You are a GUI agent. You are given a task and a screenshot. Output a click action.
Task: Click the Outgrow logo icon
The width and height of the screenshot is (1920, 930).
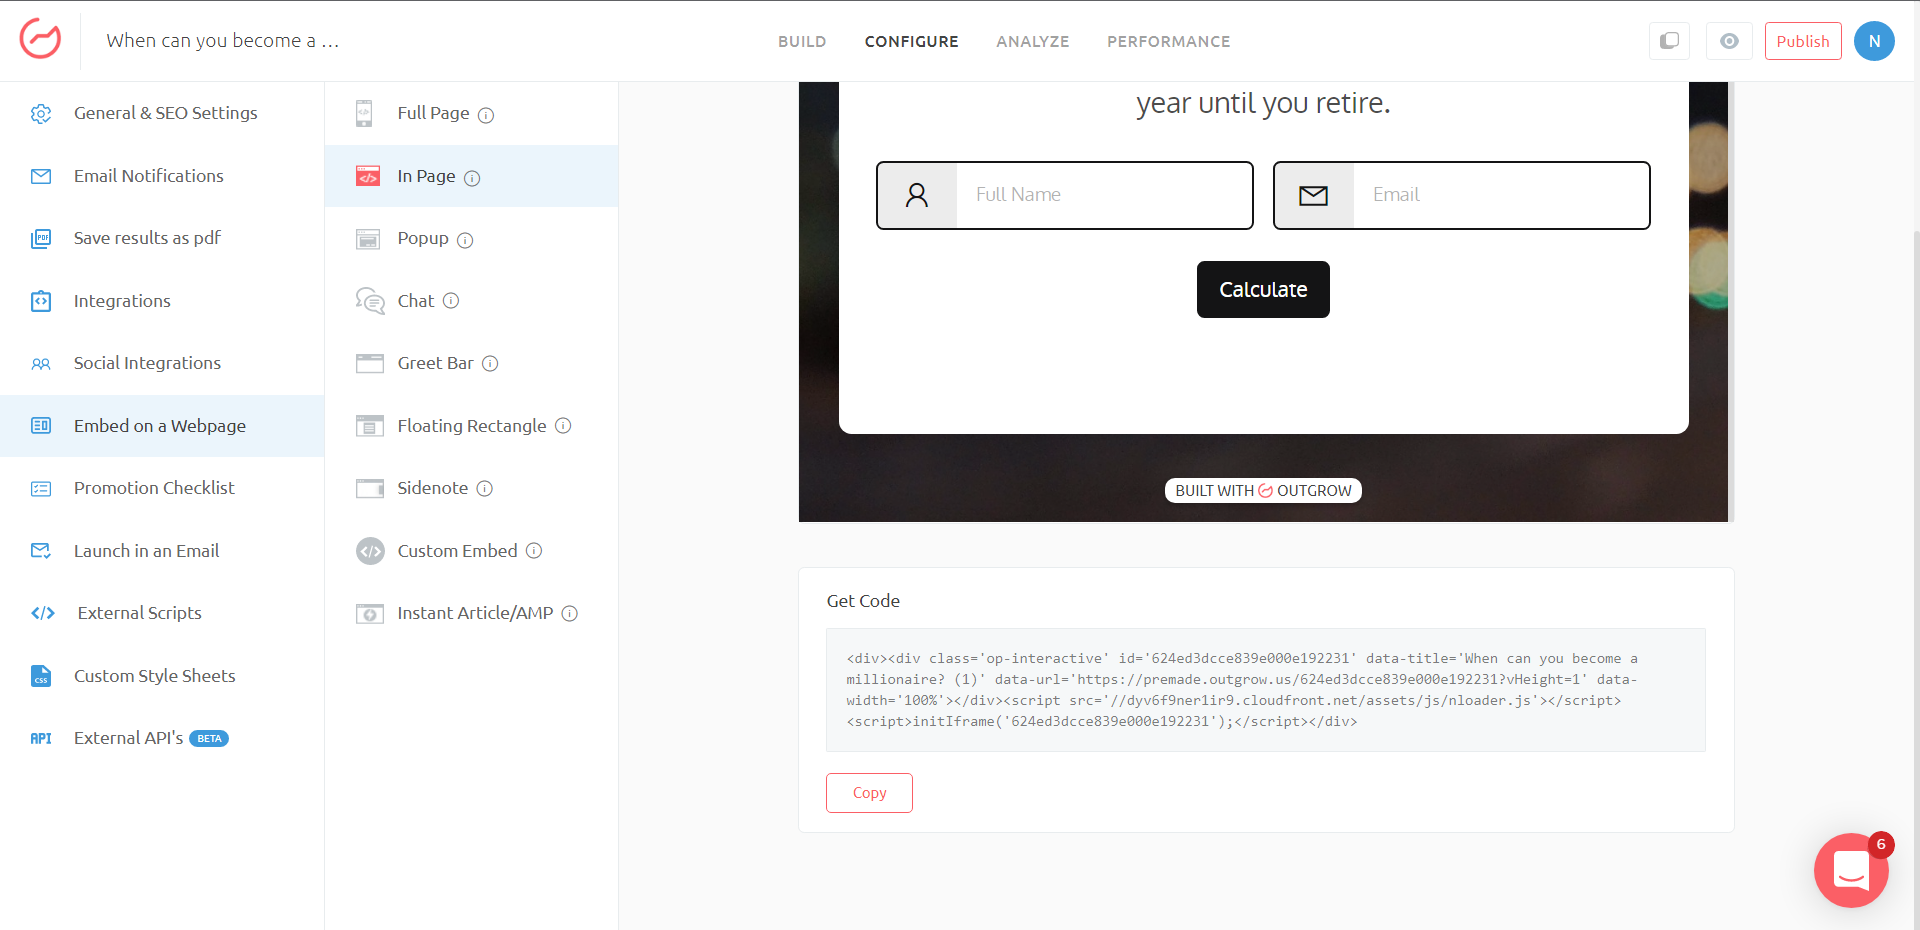click(40, 40)
